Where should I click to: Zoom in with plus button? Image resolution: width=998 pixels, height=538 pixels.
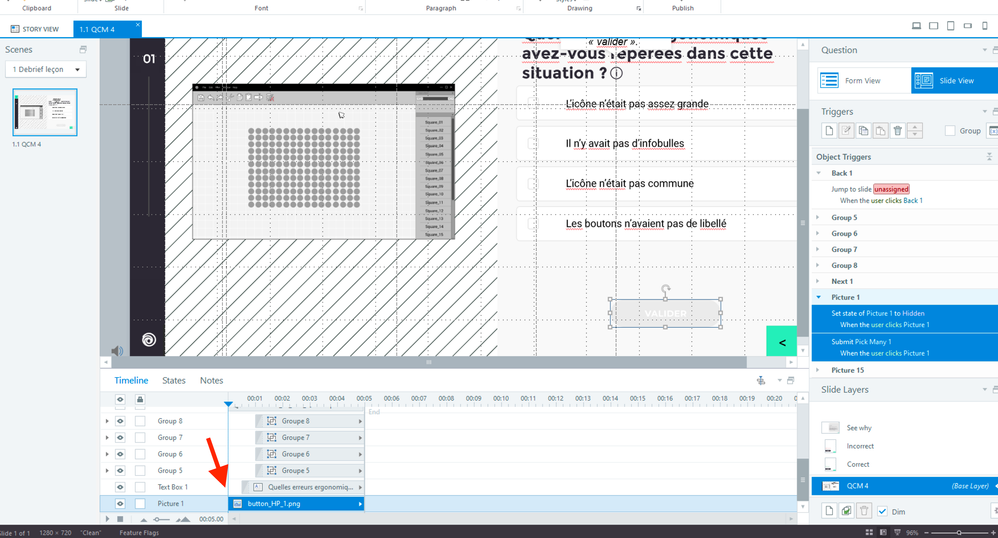[993, 532]
